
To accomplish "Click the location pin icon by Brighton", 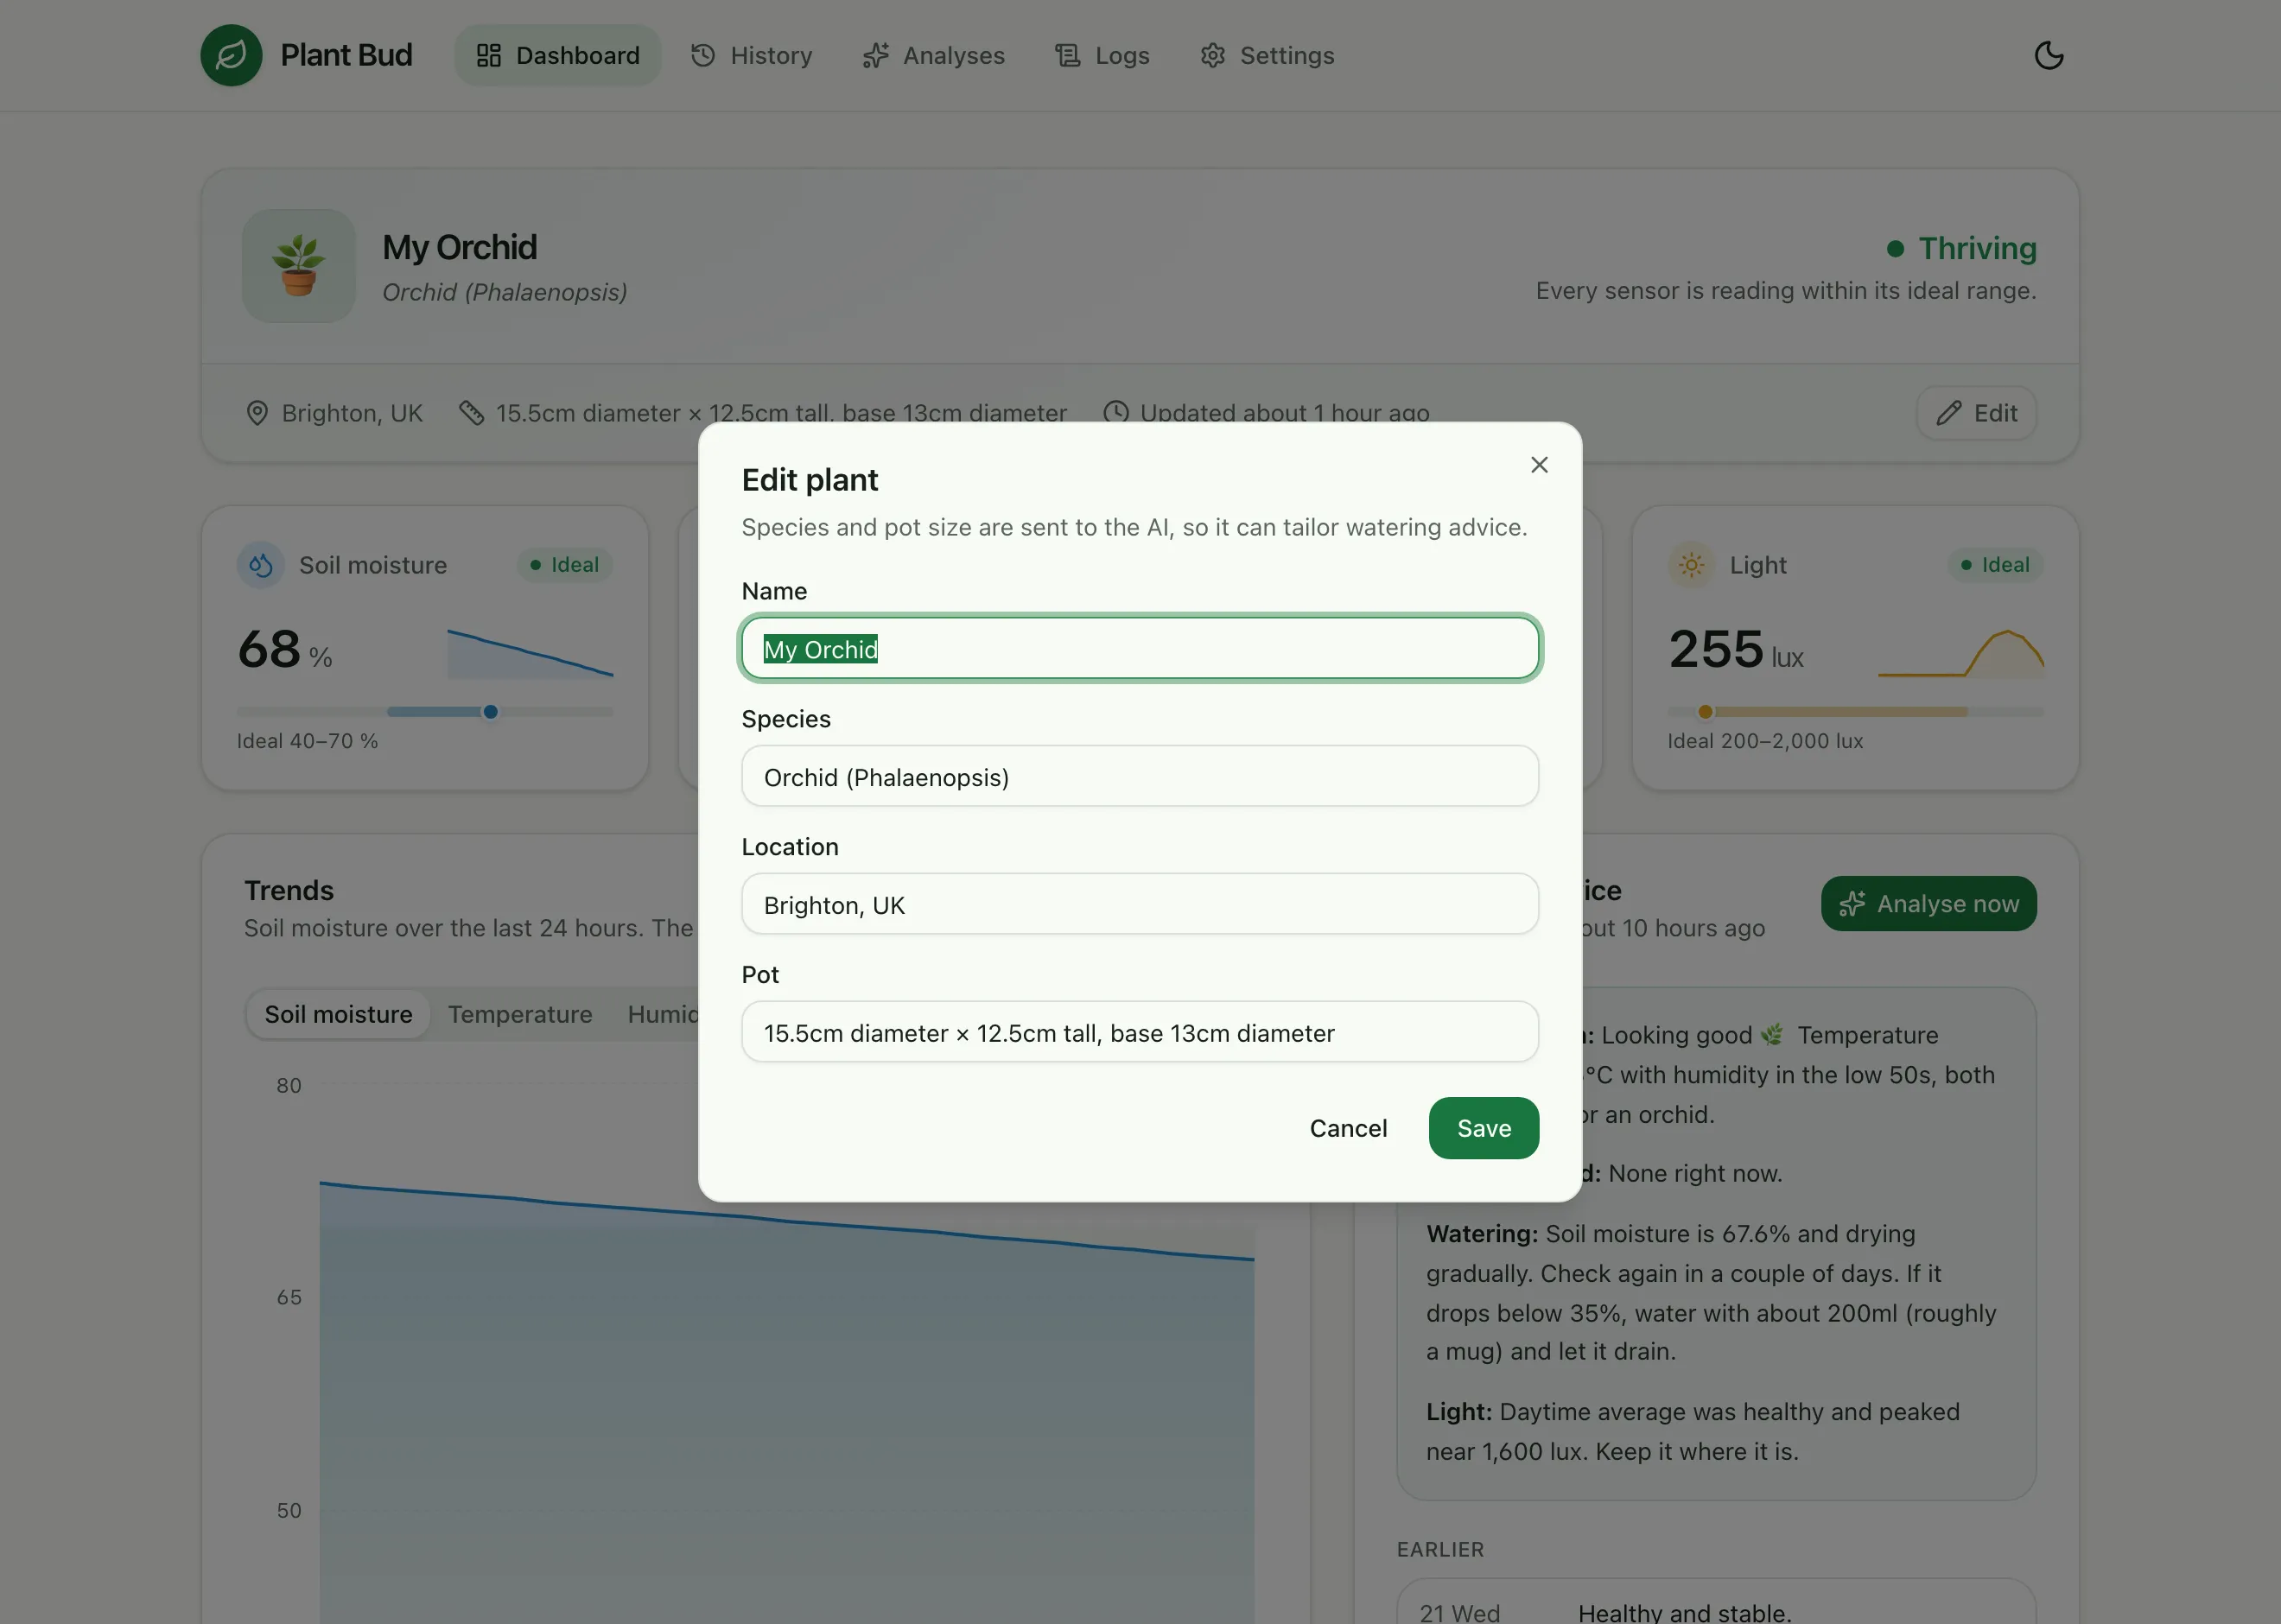I will tap(257, 413).
